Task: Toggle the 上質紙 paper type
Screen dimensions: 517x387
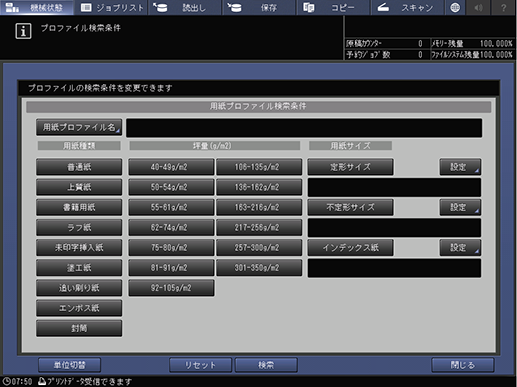Action: [79, 187]
